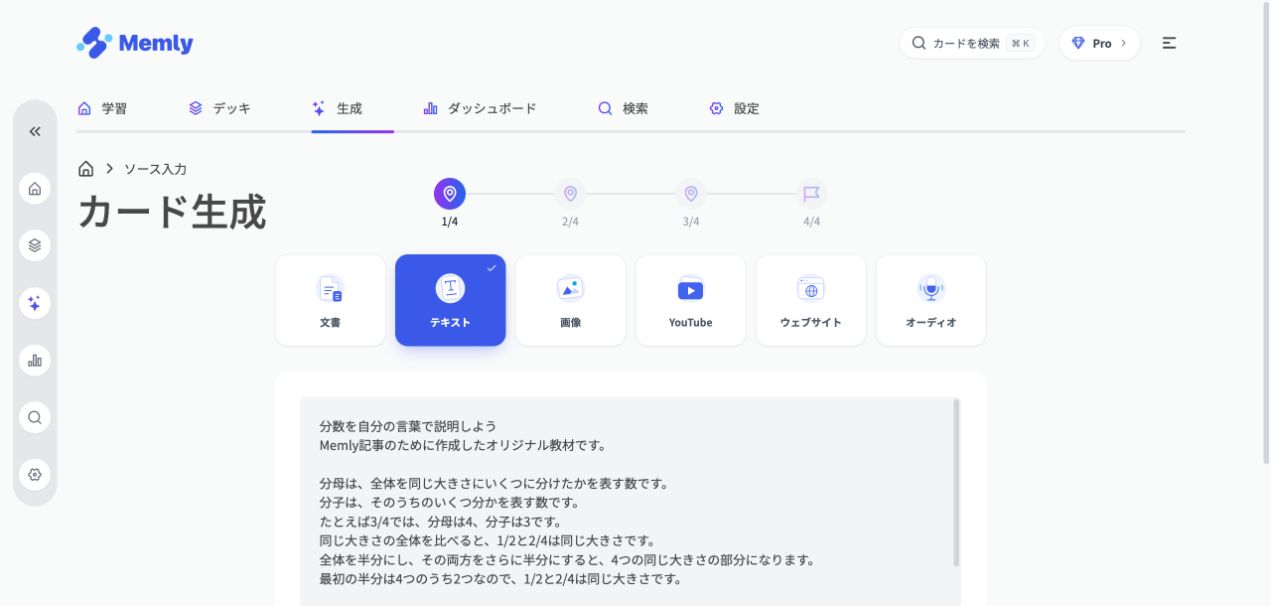Click the line starting 最初の半分は4つのうち
This screenshot has width=1271, height=606.
point(500,579)
